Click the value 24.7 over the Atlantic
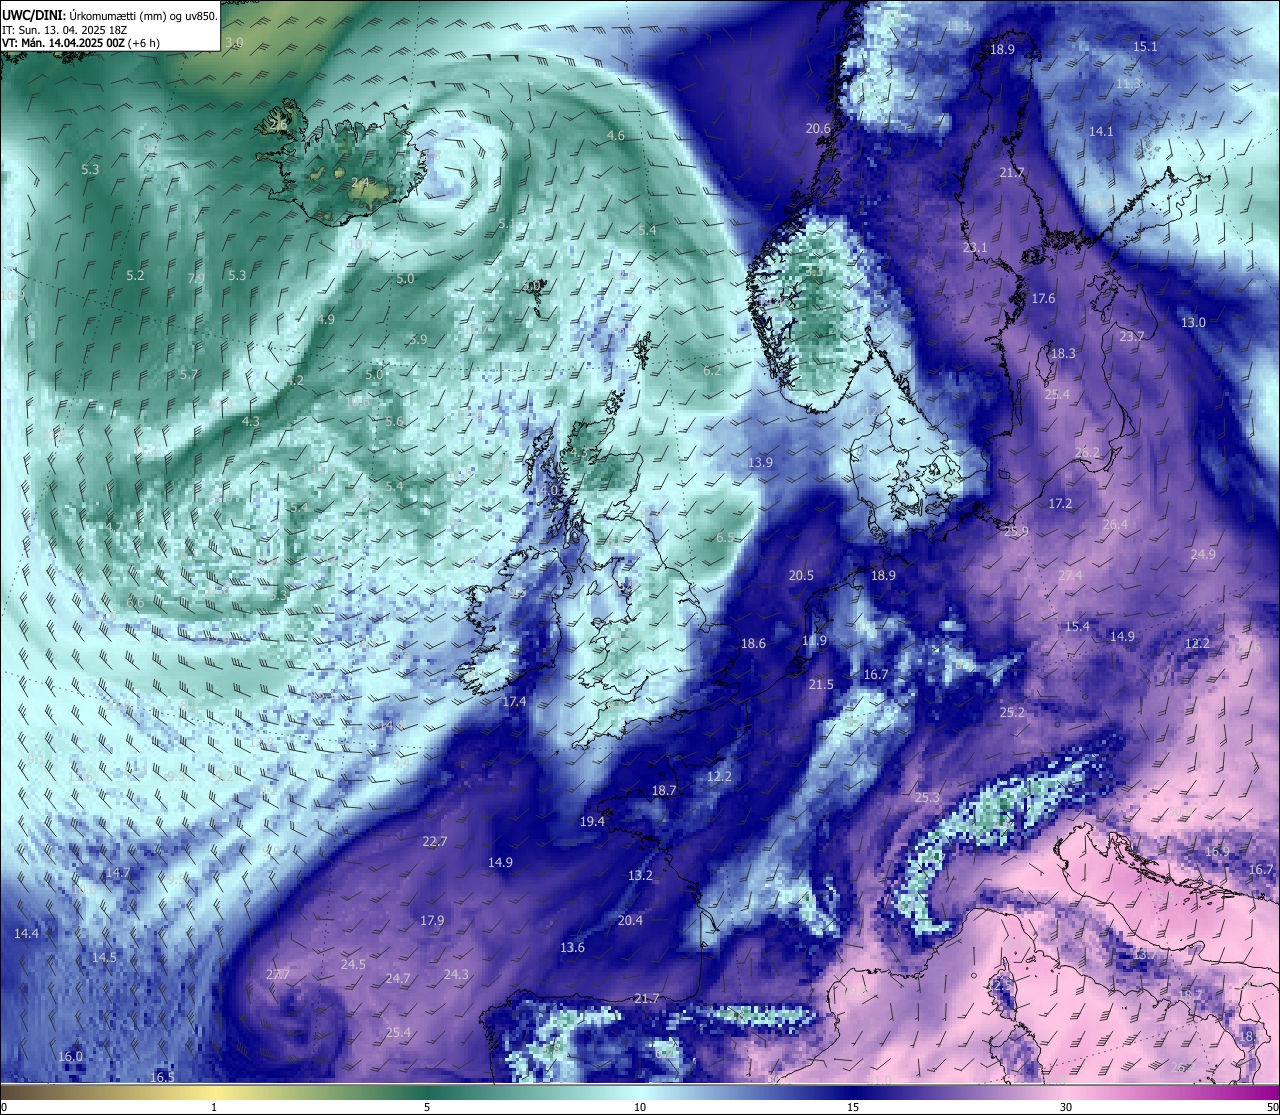This screenshot has width=1280, height=1115. pos(398,979)
